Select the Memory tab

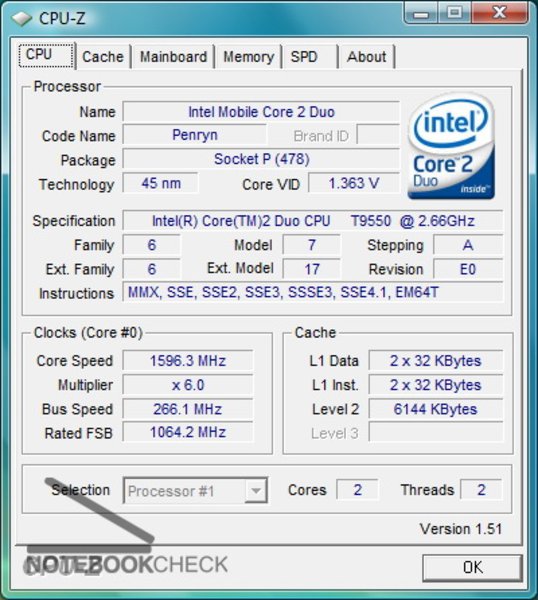249,57
